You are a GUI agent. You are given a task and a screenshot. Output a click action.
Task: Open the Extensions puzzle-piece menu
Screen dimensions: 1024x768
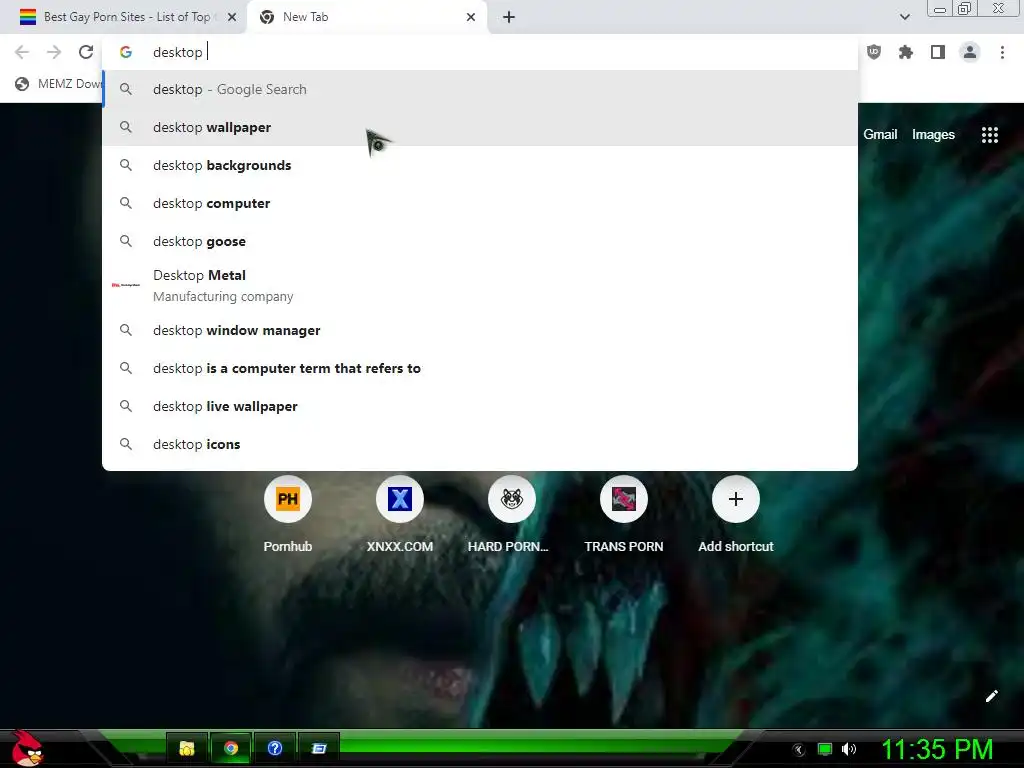906,52
